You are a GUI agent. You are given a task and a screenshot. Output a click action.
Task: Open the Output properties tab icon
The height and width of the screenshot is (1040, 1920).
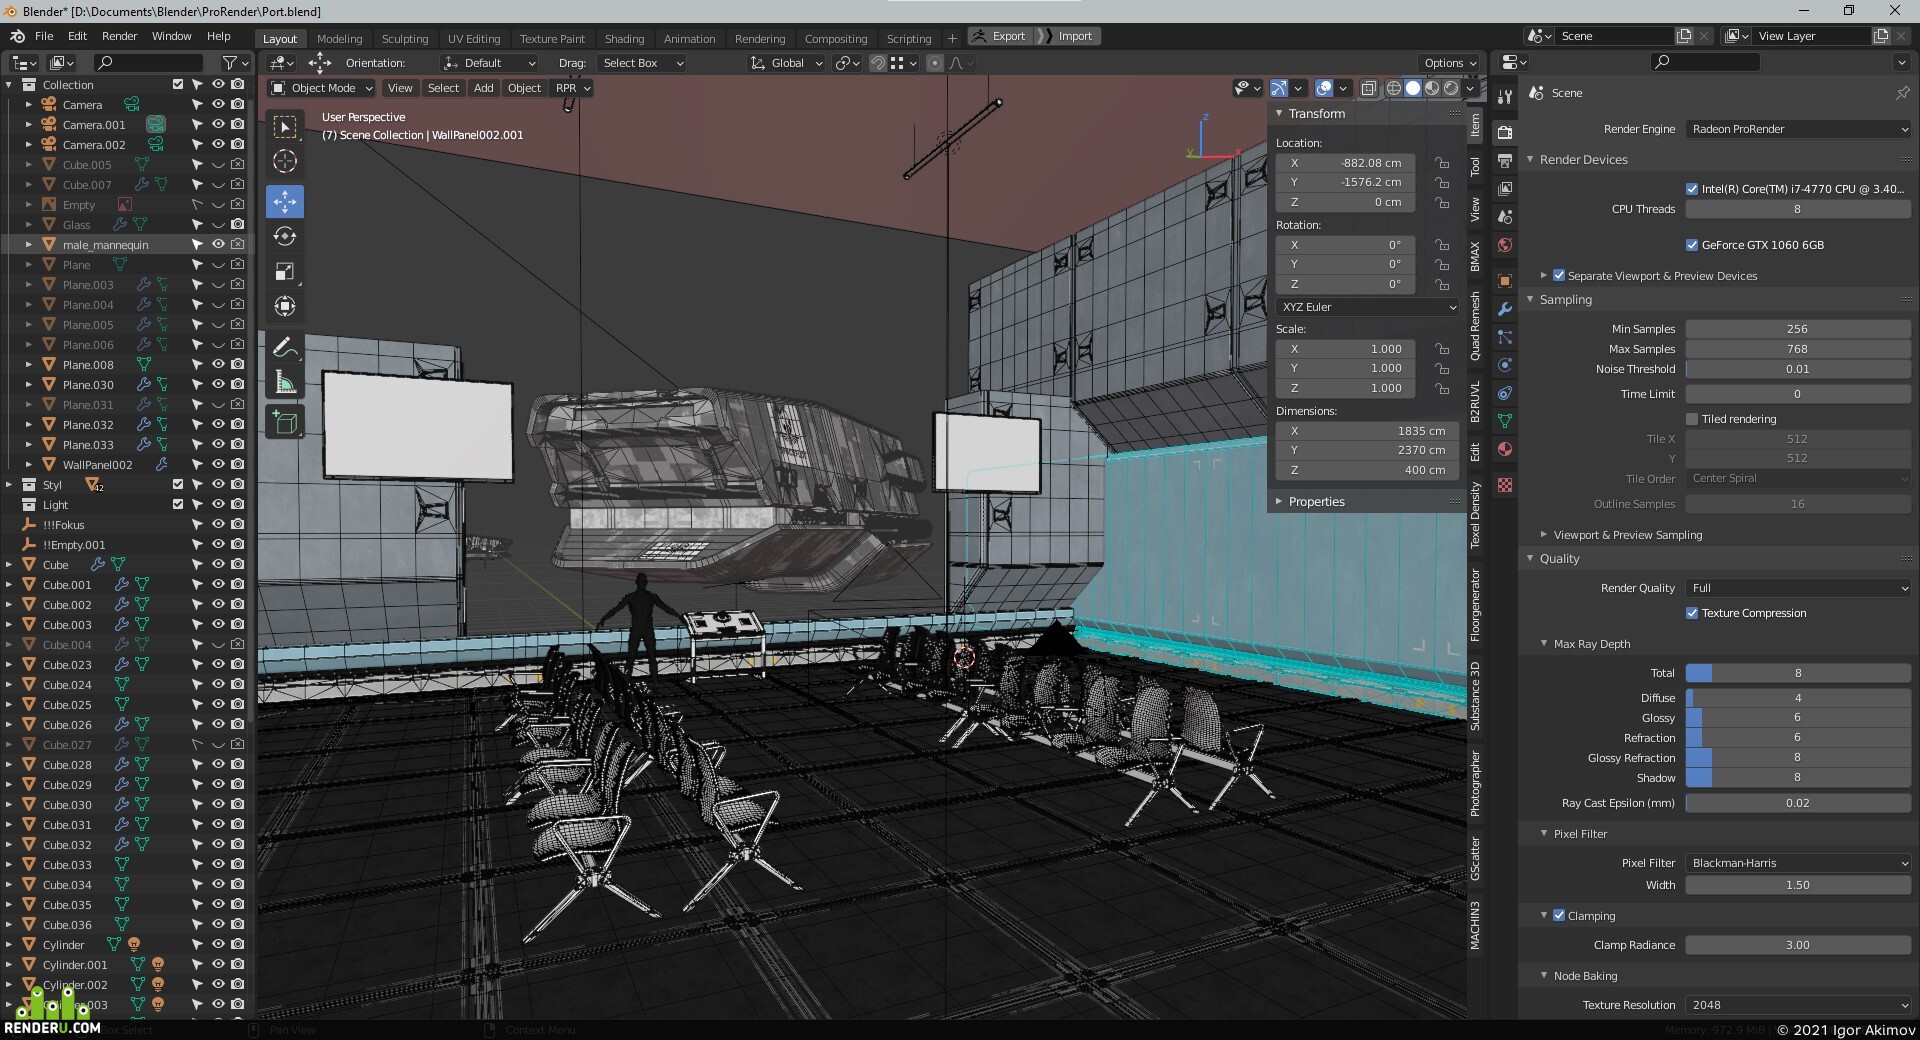click(1505, 160)
